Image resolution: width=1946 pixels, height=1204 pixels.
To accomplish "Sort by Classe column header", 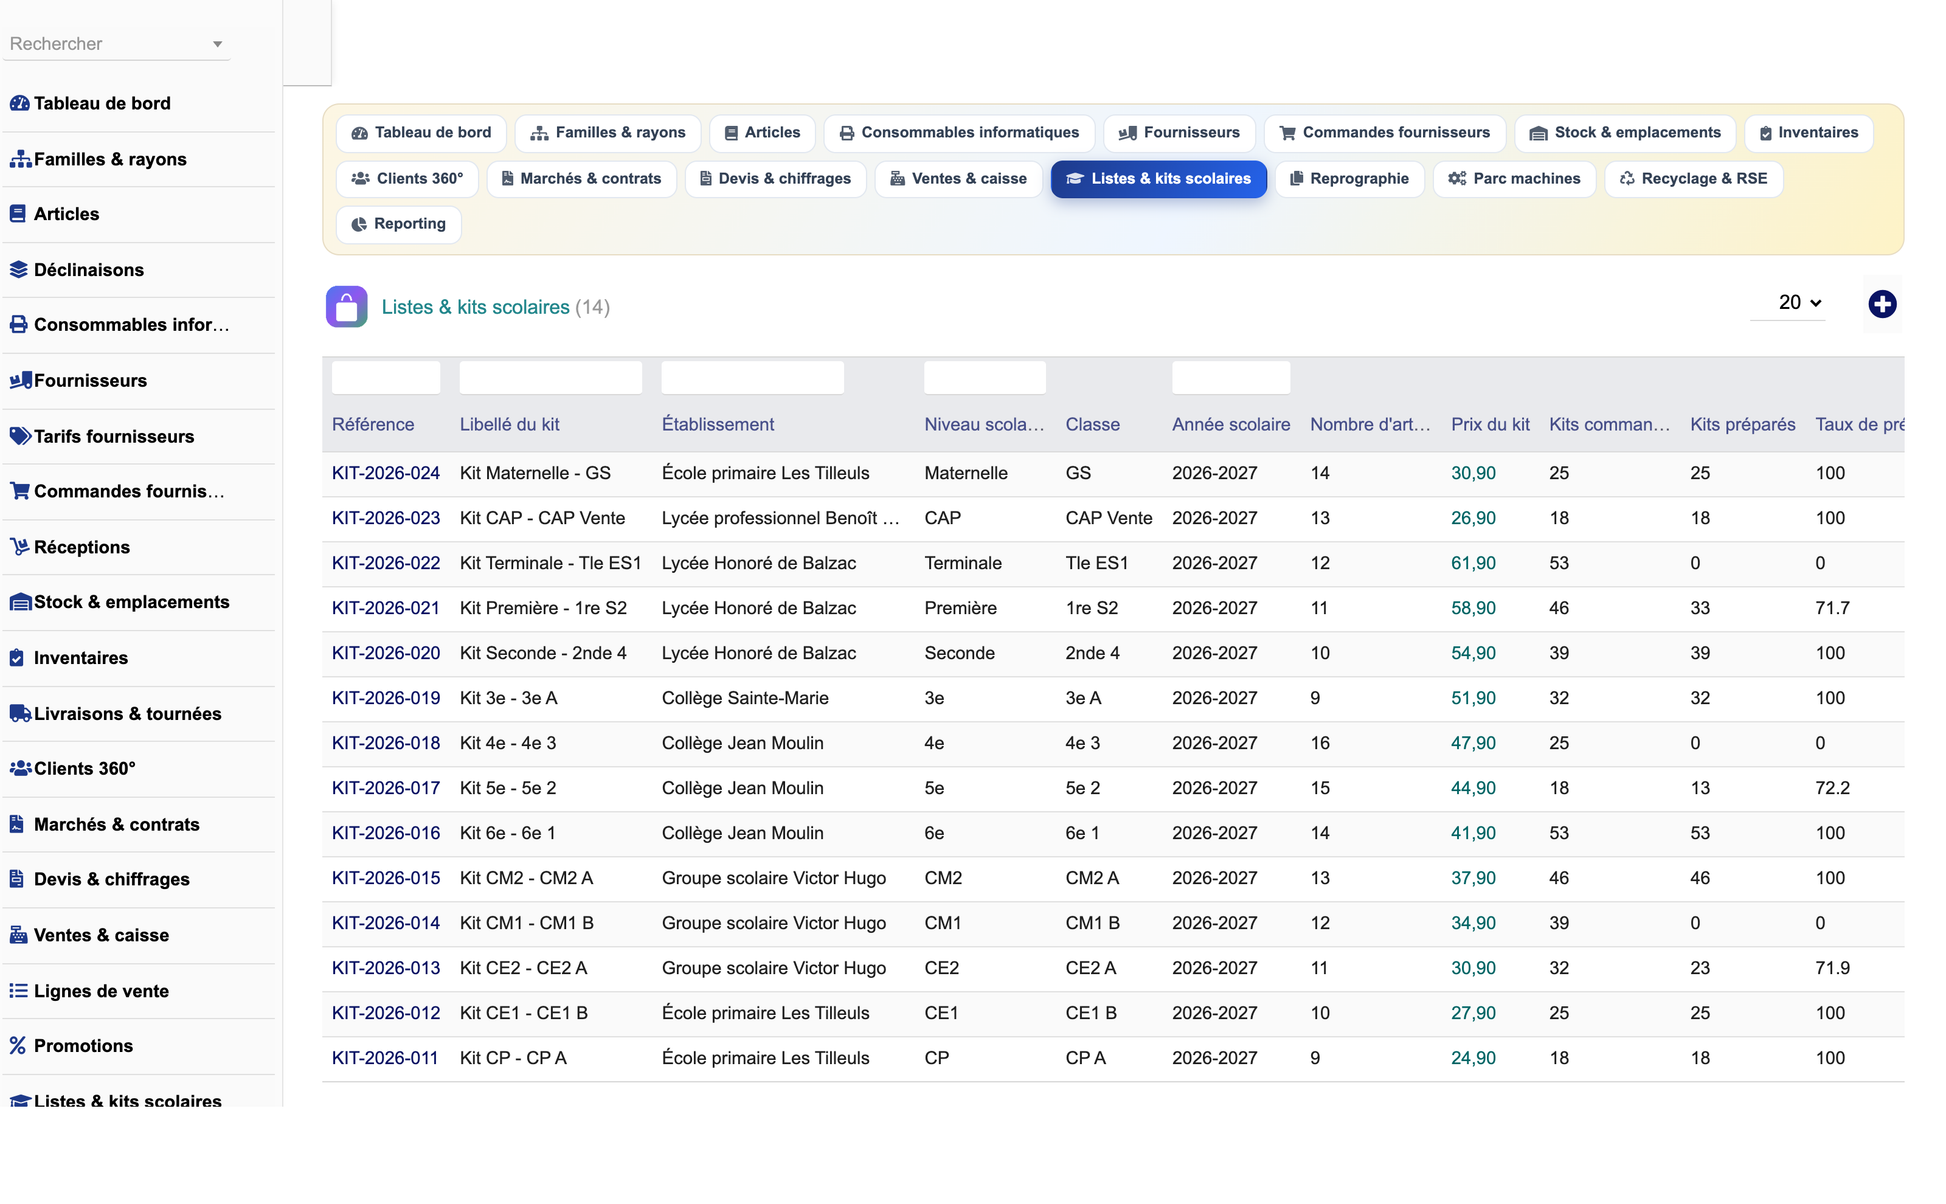I will click(x=1092, y=425).
